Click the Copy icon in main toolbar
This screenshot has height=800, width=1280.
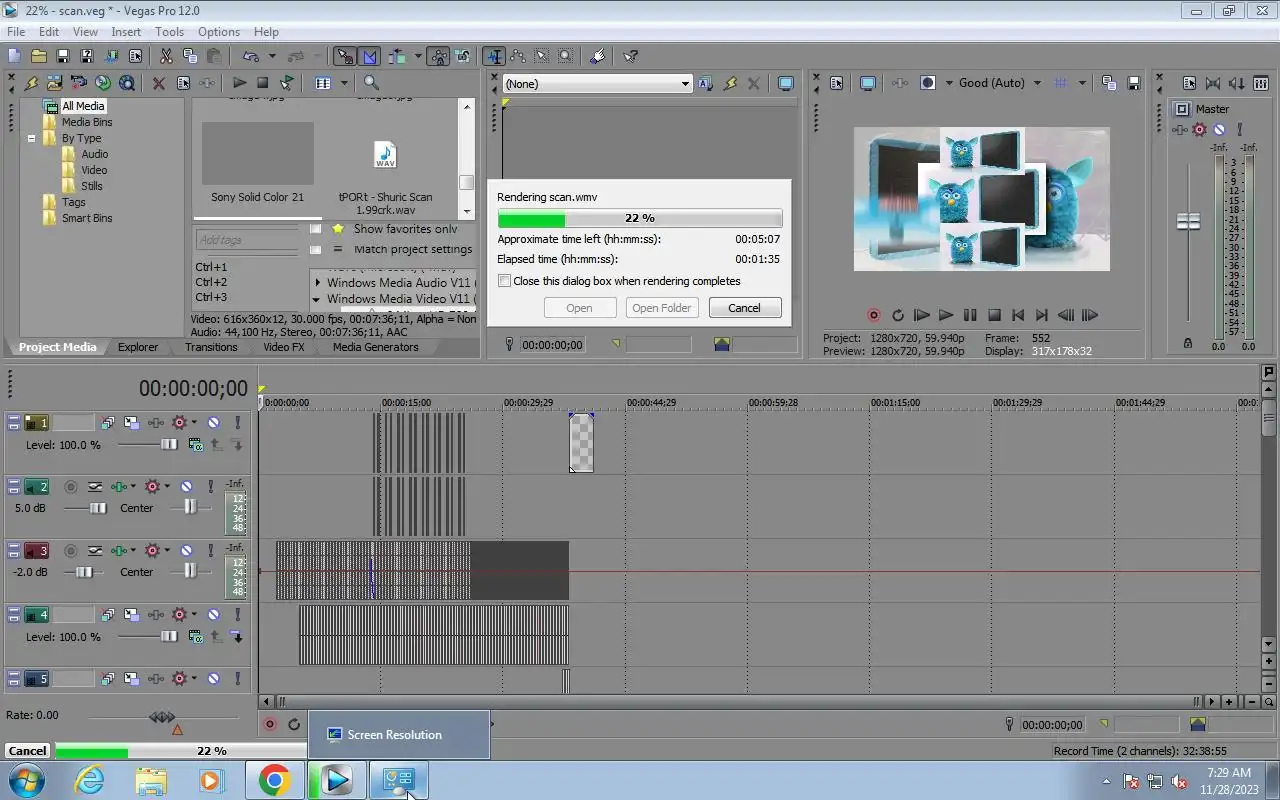(190, 56)
